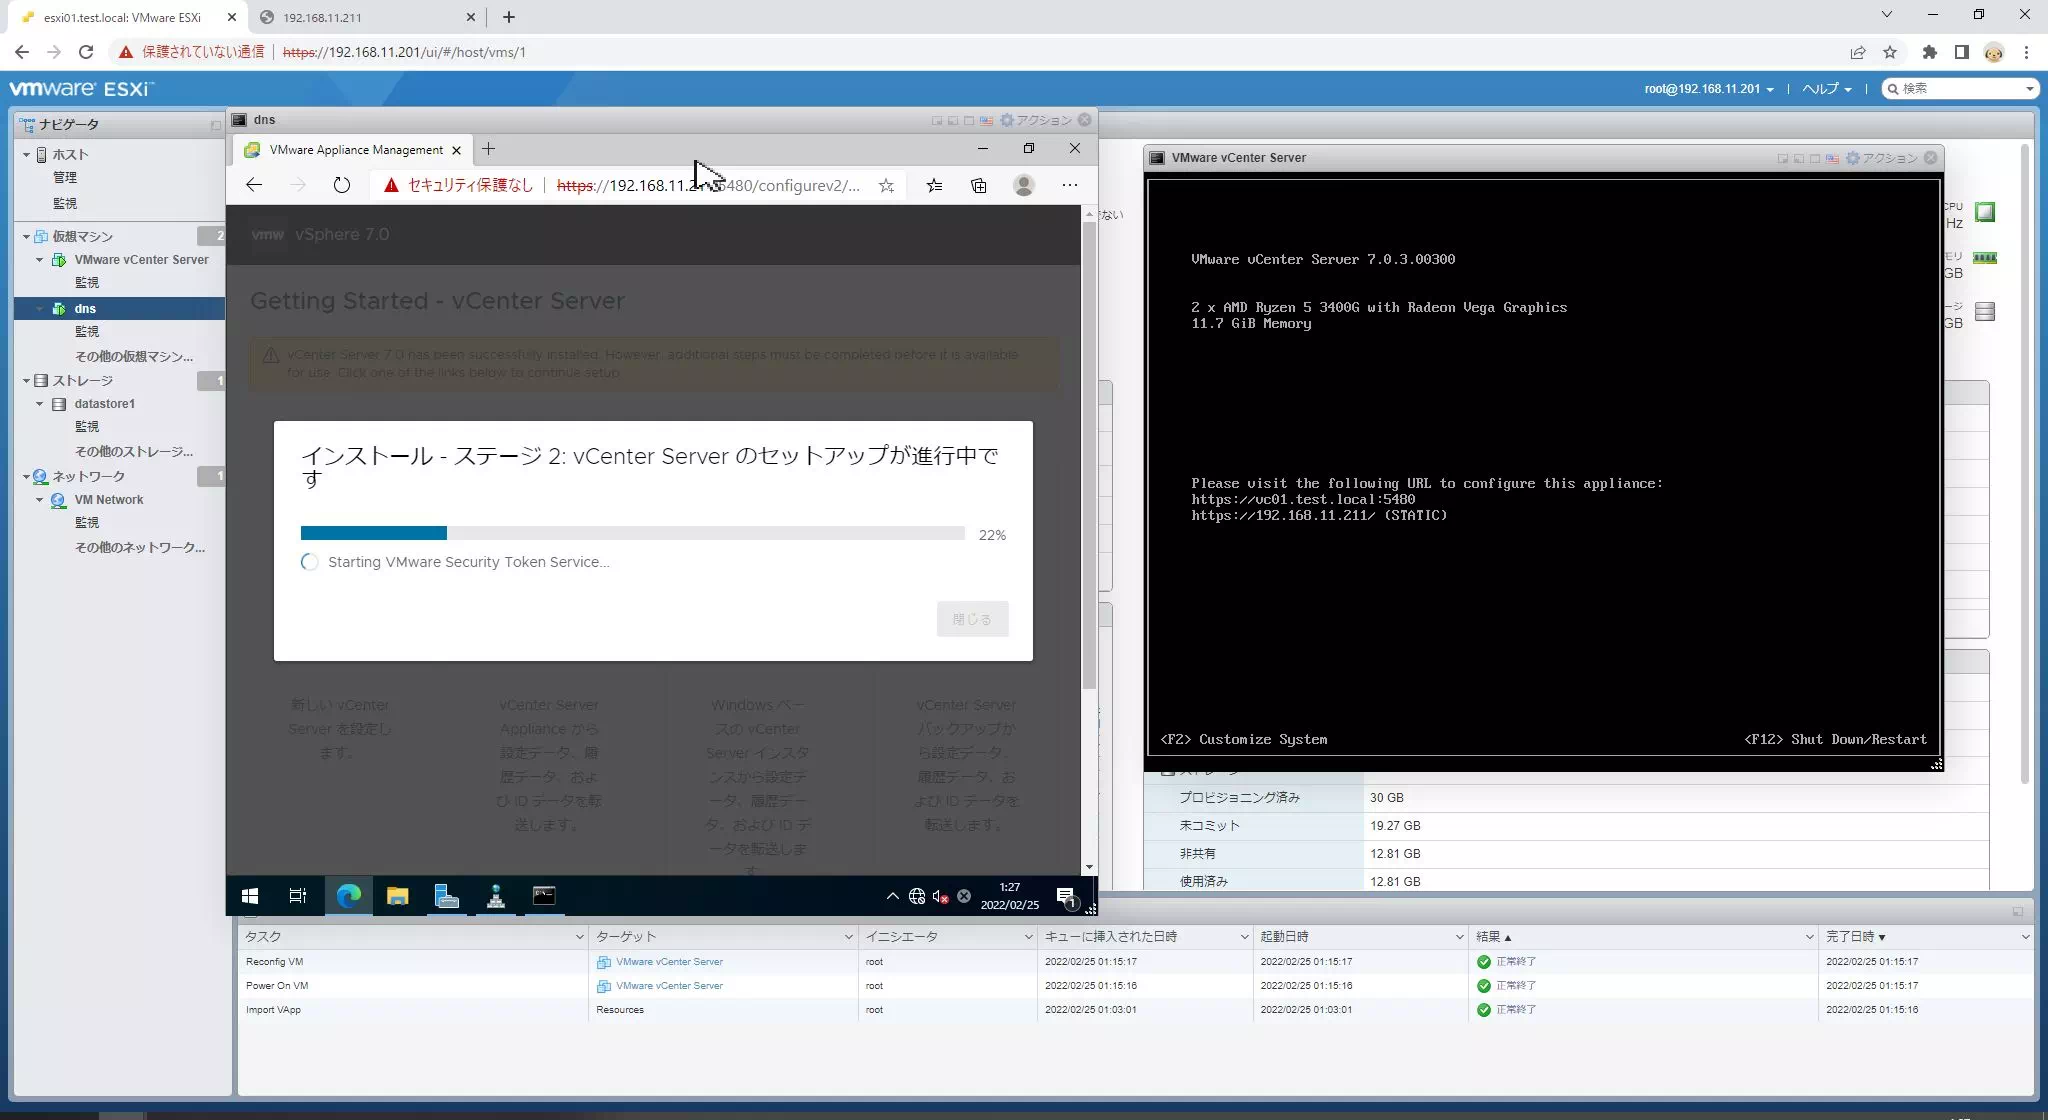Reload the outer browser page
The image size is (2048, 1120).
pos(86,52)
